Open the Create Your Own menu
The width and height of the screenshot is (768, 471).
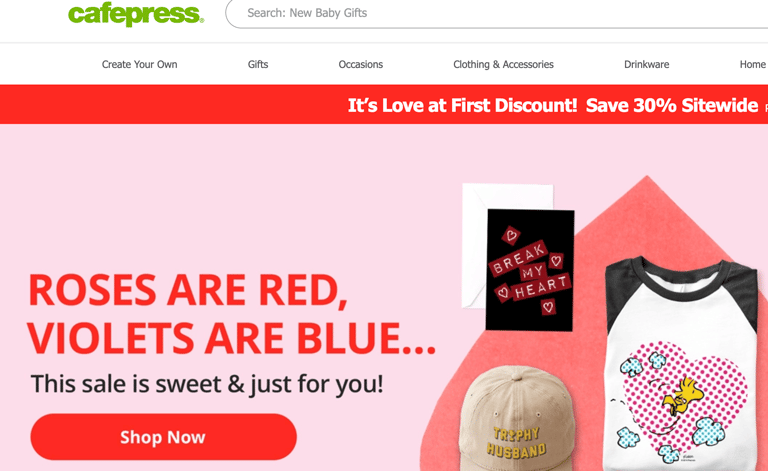click(x=140, y=64)
